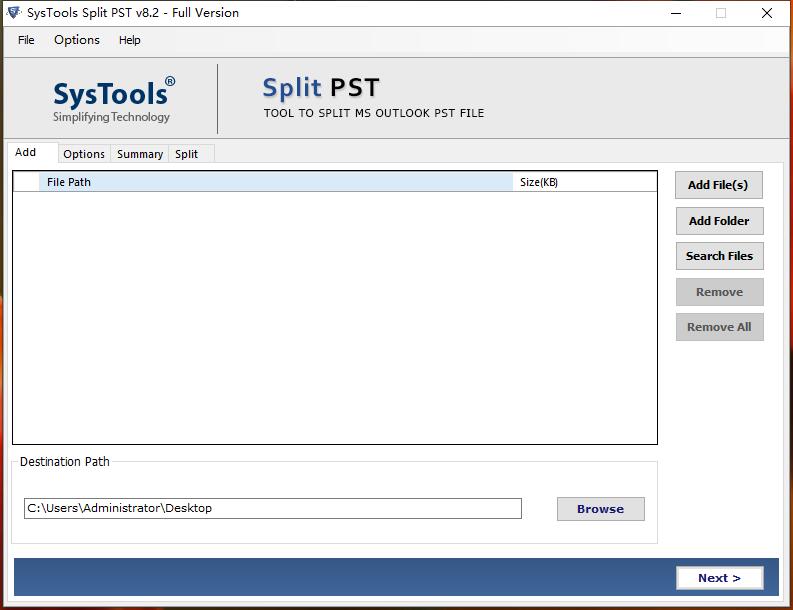The height and width of the screenshot is (610, 793).
Task: Click the Add File(s) button
Action: pyautogui.click(x=718, y=185)
